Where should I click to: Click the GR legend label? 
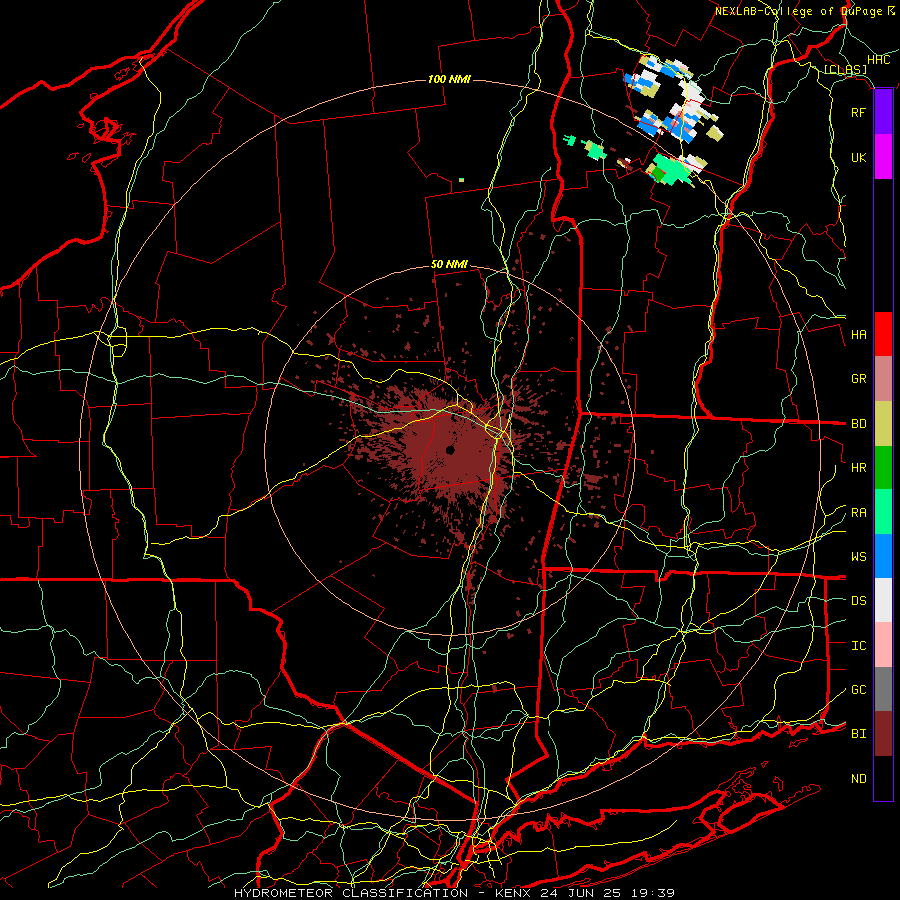coord(858,379)
